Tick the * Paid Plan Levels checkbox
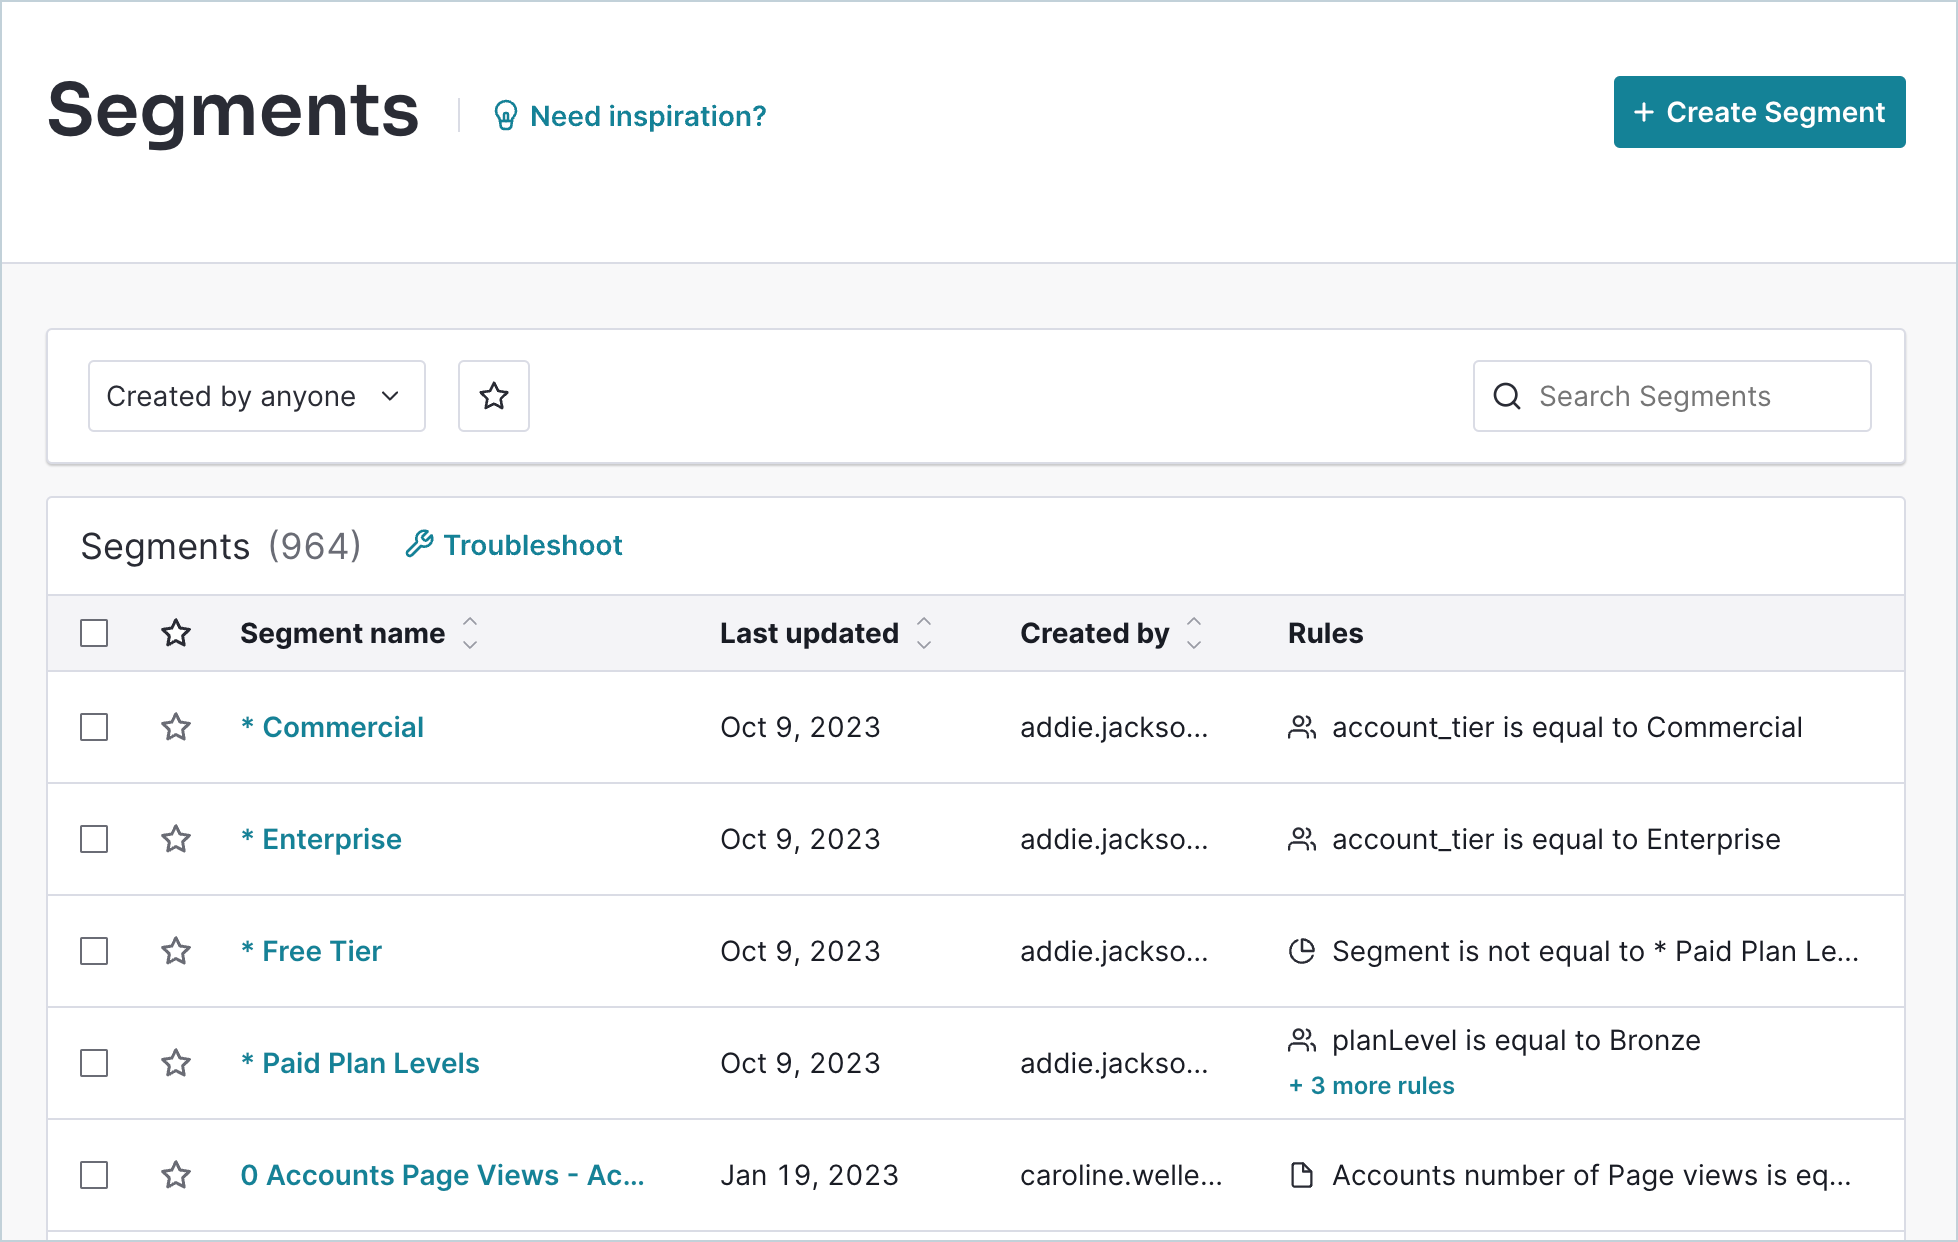The image size is (1958, 1242). (x=94, y=1063)
